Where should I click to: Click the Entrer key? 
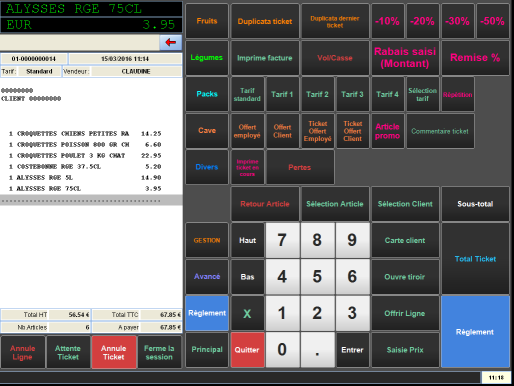click(352, 350)
